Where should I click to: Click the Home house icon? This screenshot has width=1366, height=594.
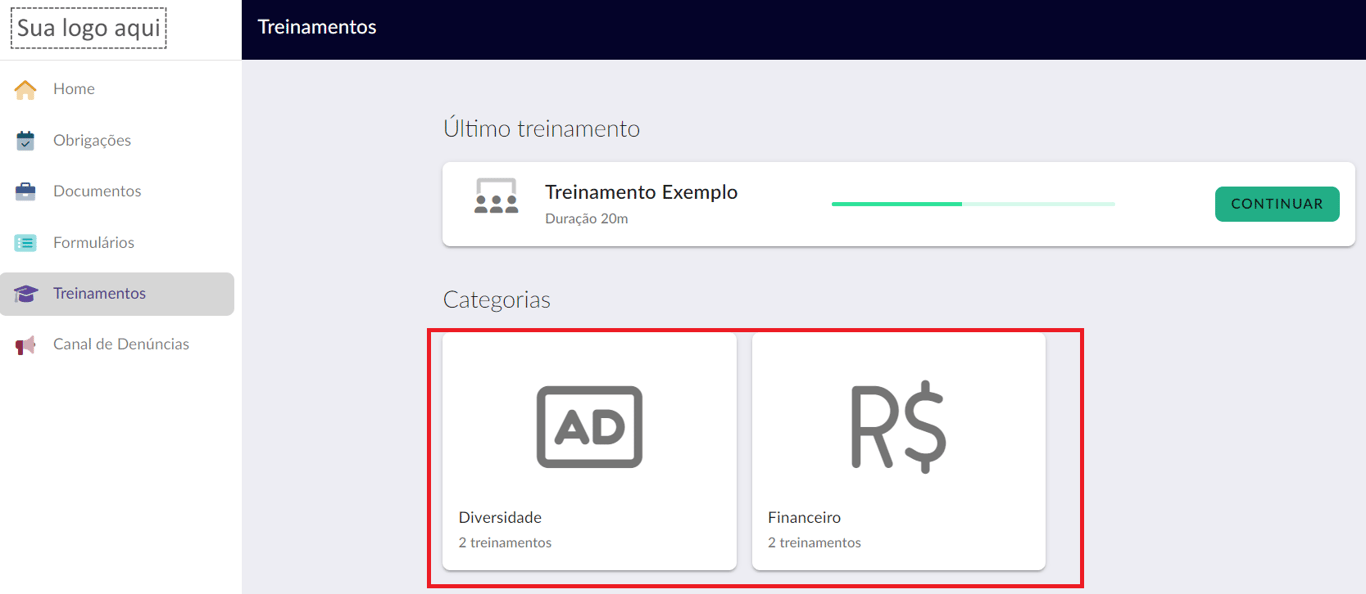(25, 89)
